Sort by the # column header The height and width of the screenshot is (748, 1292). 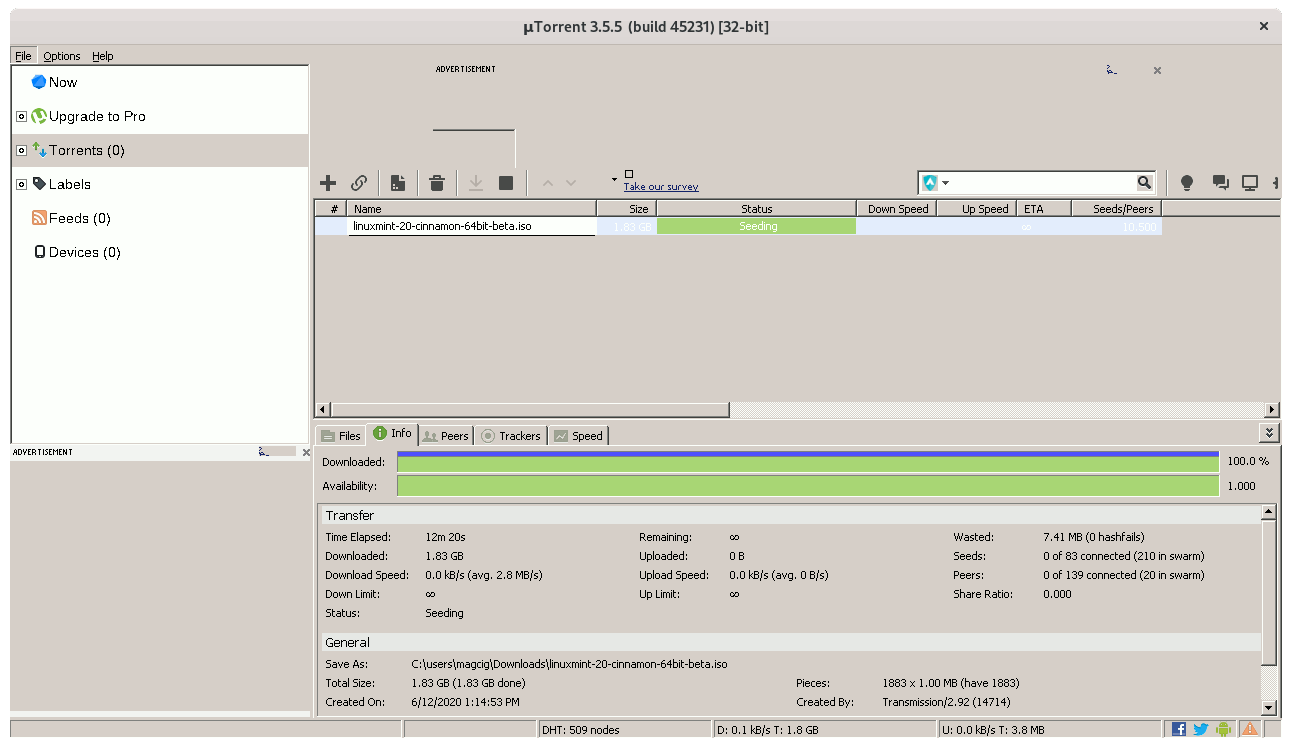(x=331, y=209)
